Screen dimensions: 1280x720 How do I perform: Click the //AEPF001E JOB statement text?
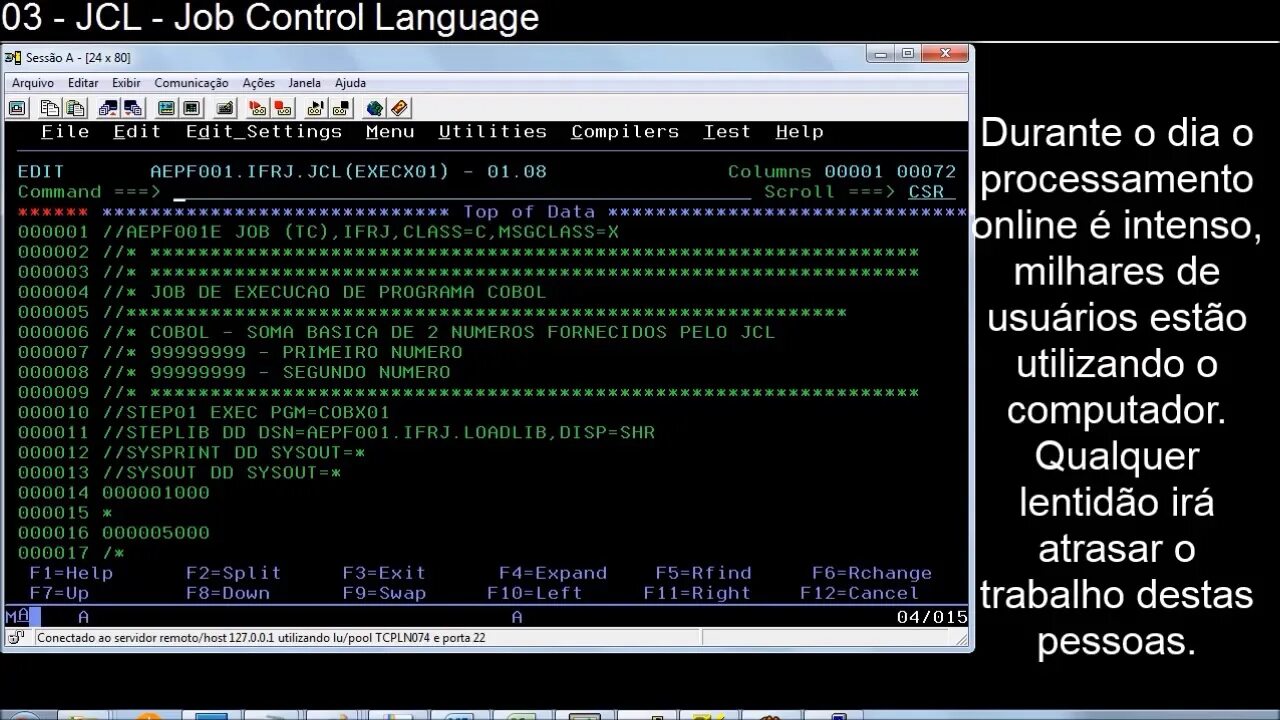click(x=360, y=232)
